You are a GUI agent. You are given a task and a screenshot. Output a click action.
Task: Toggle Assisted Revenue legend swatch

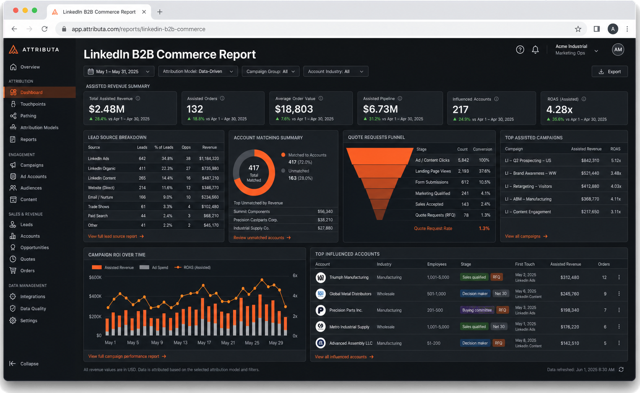click(x=97, y=267)
